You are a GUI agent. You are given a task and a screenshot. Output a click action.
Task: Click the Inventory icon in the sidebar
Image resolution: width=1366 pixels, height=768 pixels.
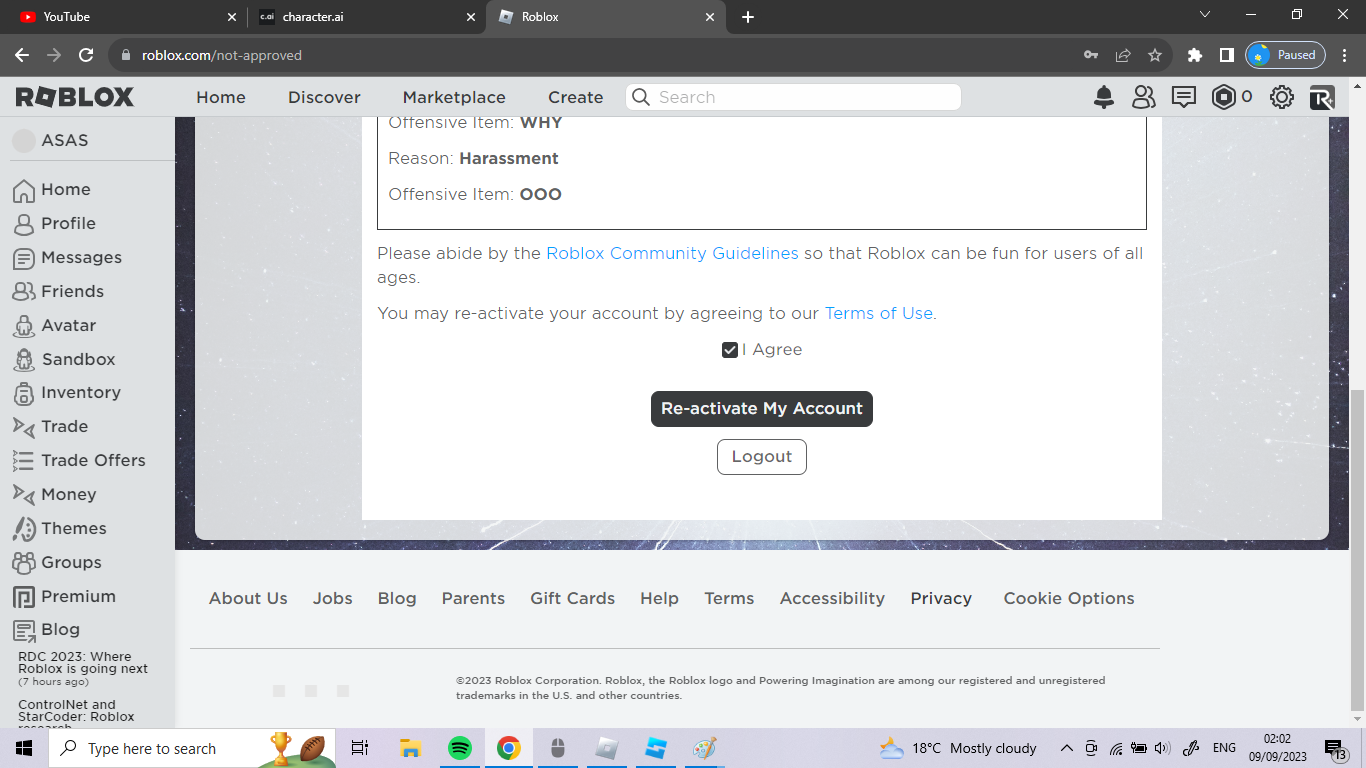click(24, 393)
